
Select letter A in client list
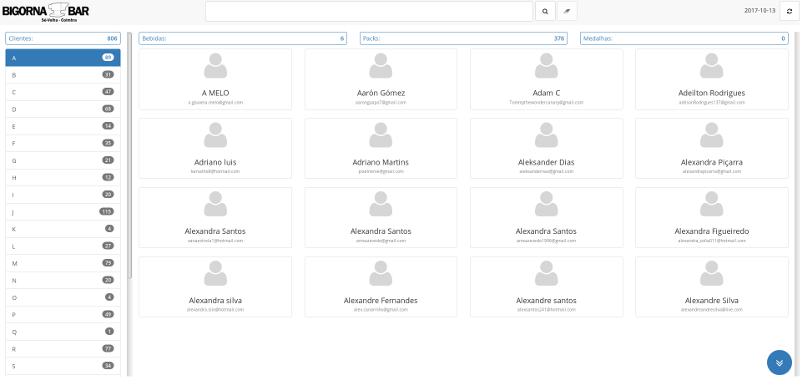pos(63,58)
